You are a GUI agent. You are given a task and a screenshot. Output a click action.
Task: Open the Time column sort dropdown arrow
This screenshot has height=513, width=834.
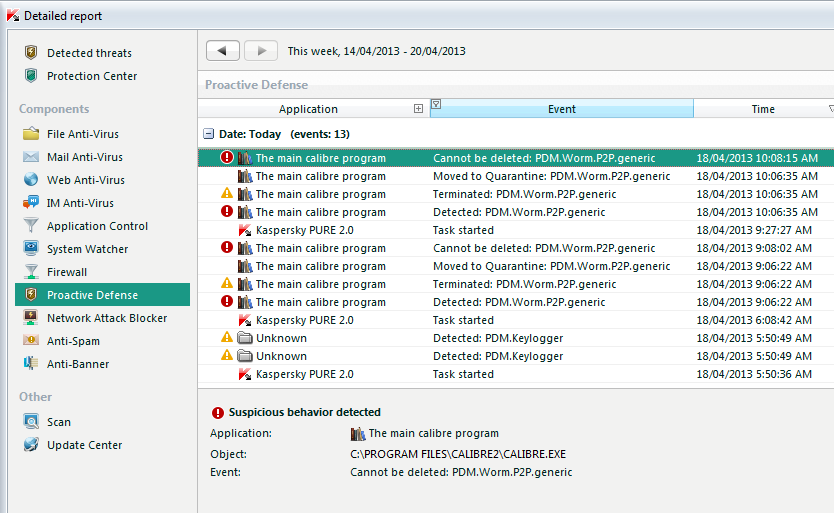pyautogui.click(x=831, y=109)
